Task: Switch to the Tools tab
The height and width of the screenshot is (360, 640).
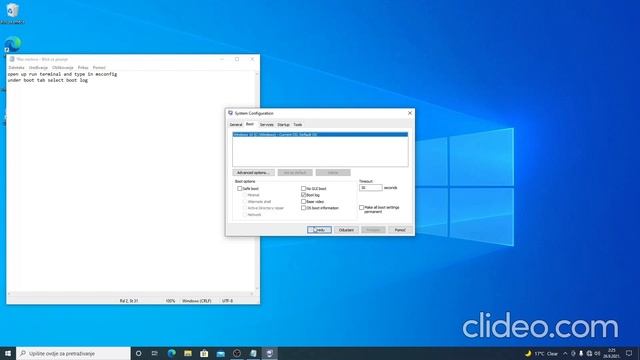Action: [x=298, y=124]
